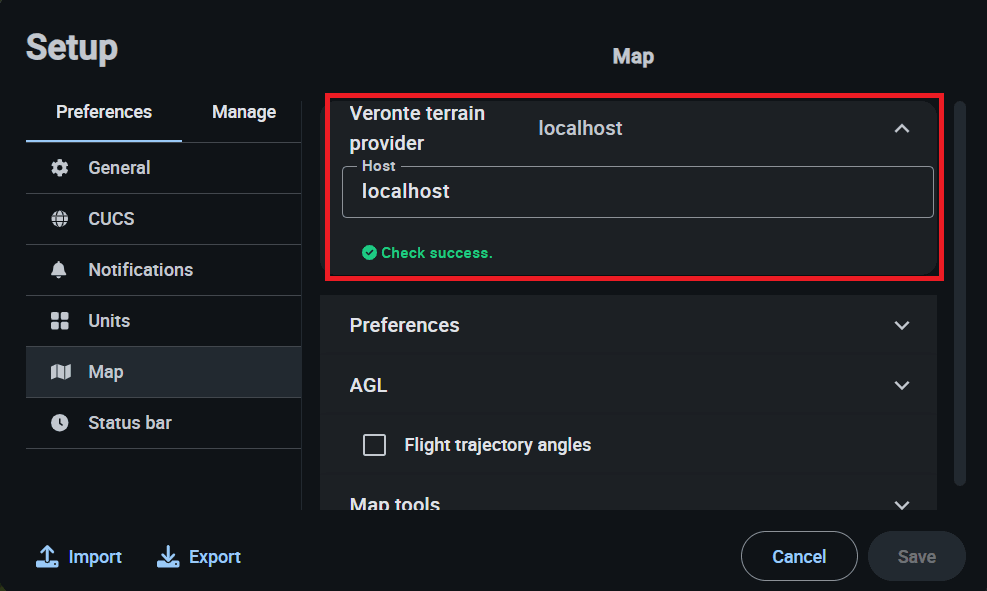Click the Status bar clock icon
Viewport: 987px width, 591px height.
60,423
